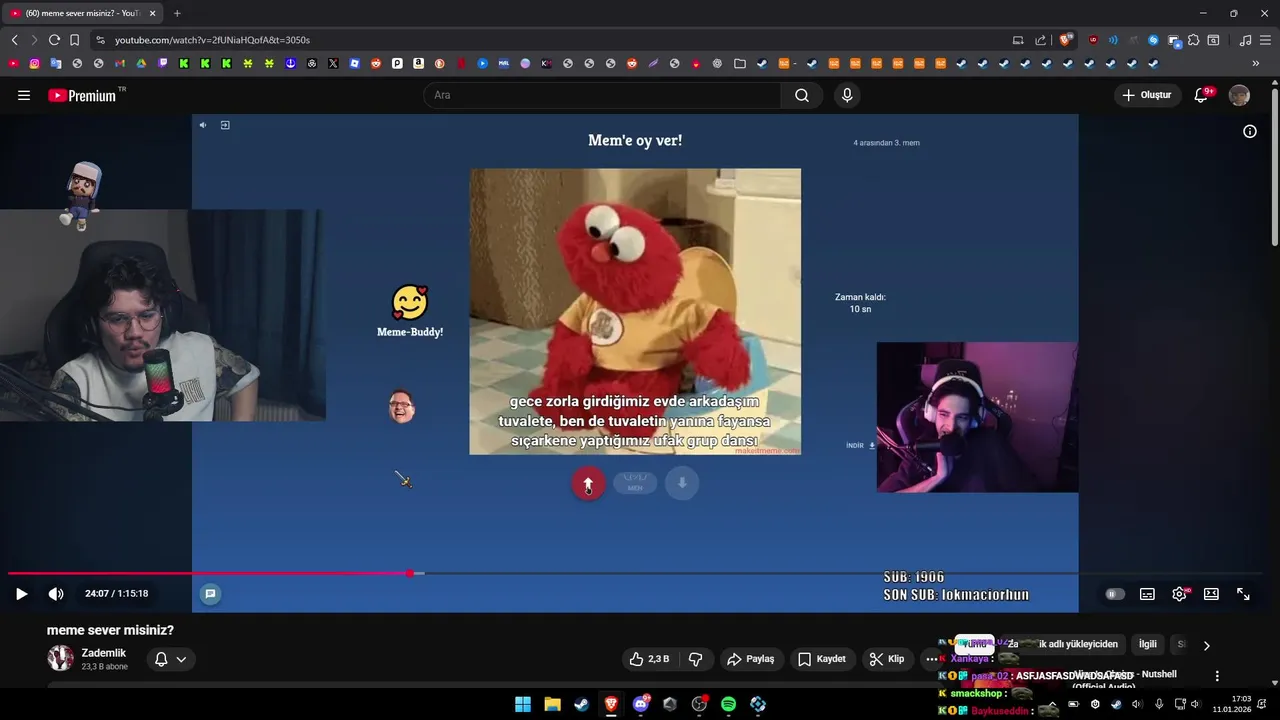Toggle subtitles (closed captions)
This screenshot has width=1280, height=720.
(x=1147, y=594)
